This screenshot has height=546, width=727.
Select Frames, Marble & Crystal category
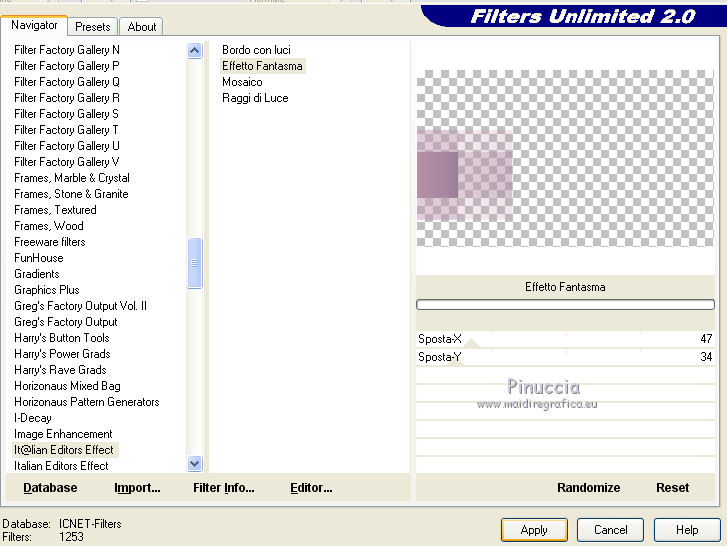tap(72, 178)
